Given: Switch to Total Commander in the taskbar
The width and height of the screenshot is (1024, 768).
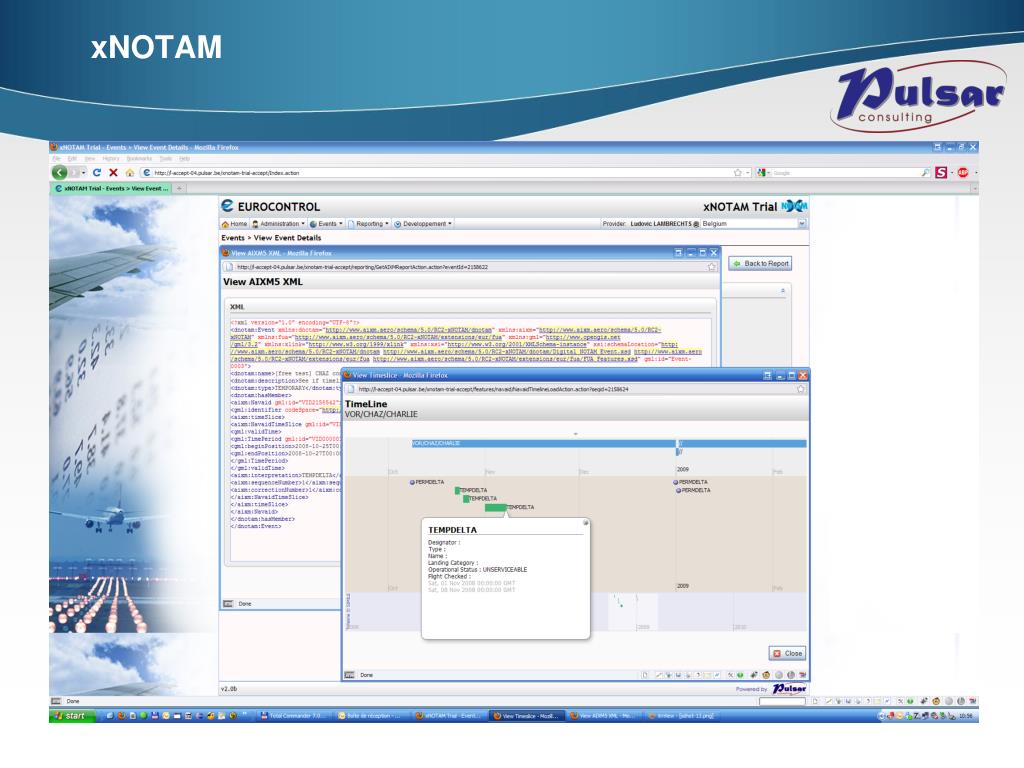Looking at the screenshot, I should tap(293, 716).
